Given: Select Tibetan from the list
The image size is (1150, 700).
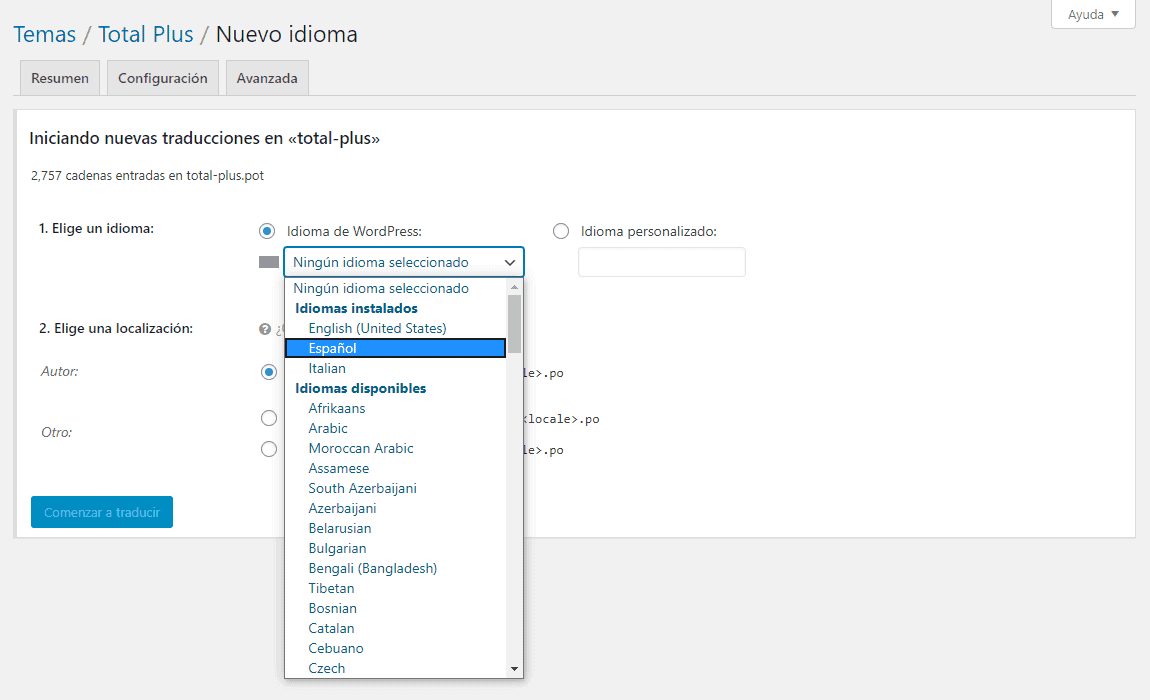Looking at the screenshot, I should 395,588.
